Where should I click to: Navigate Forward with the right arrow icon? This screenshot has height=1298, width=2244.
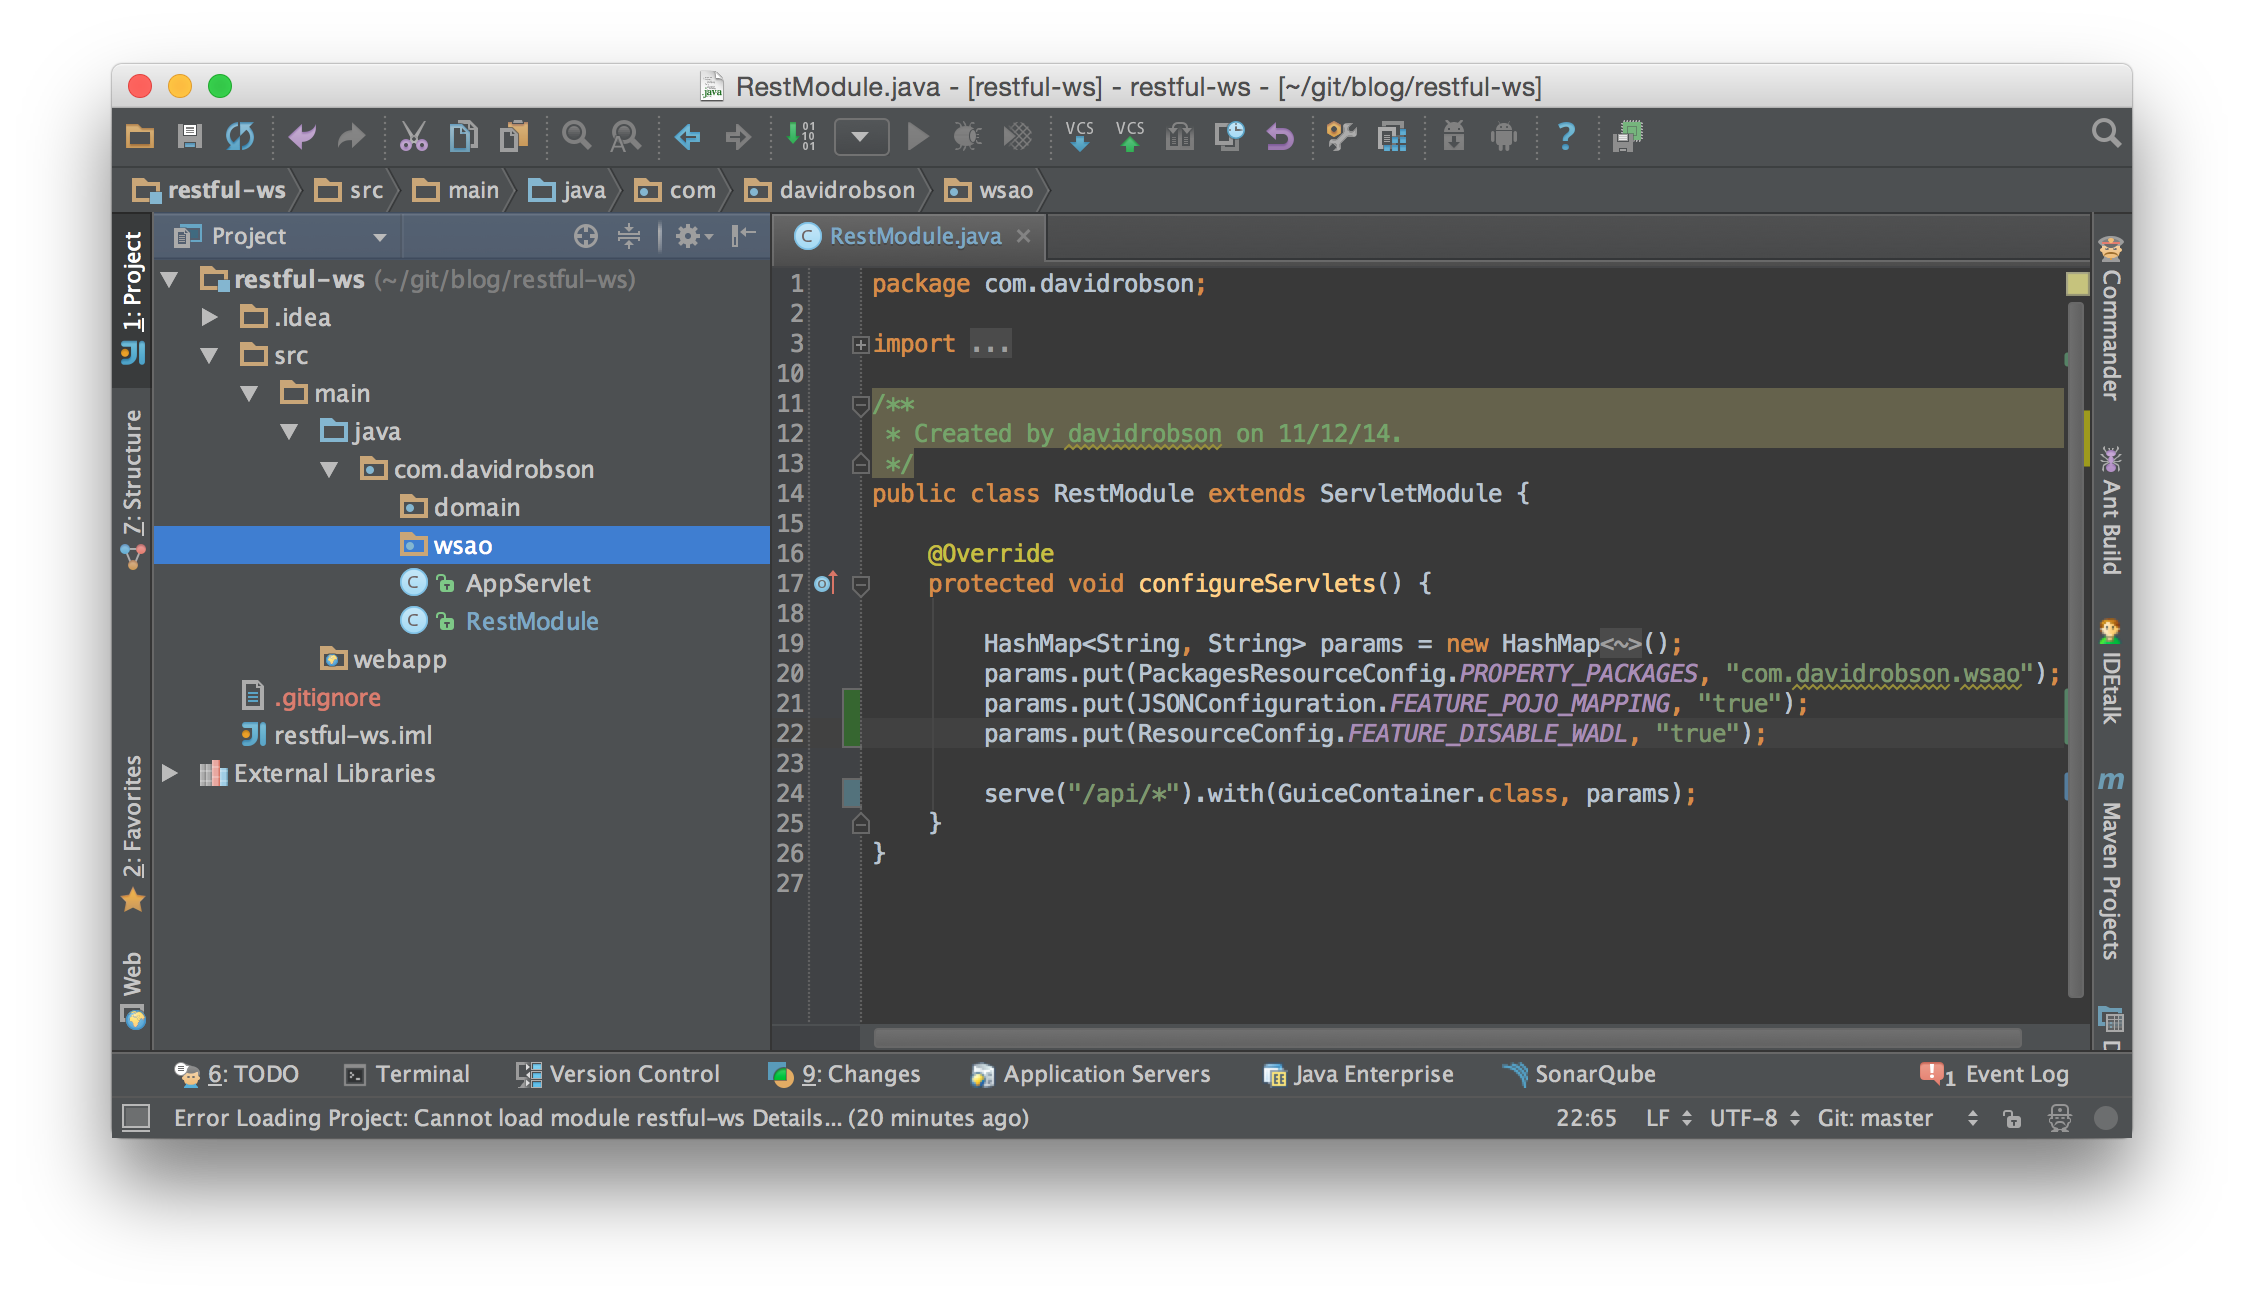738,136
